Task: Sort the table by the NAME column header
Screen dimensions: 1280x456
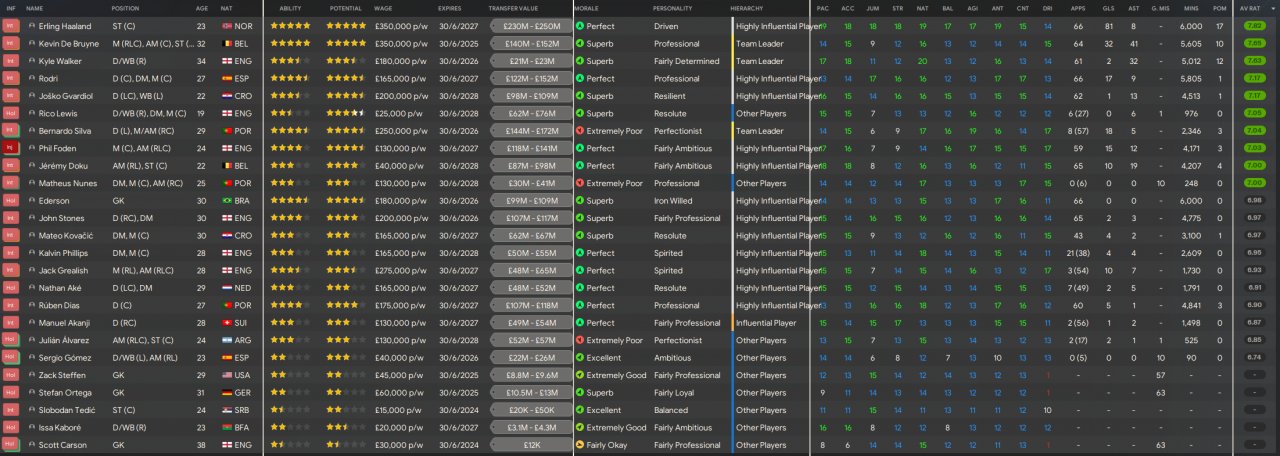Action: pos(35,8)
